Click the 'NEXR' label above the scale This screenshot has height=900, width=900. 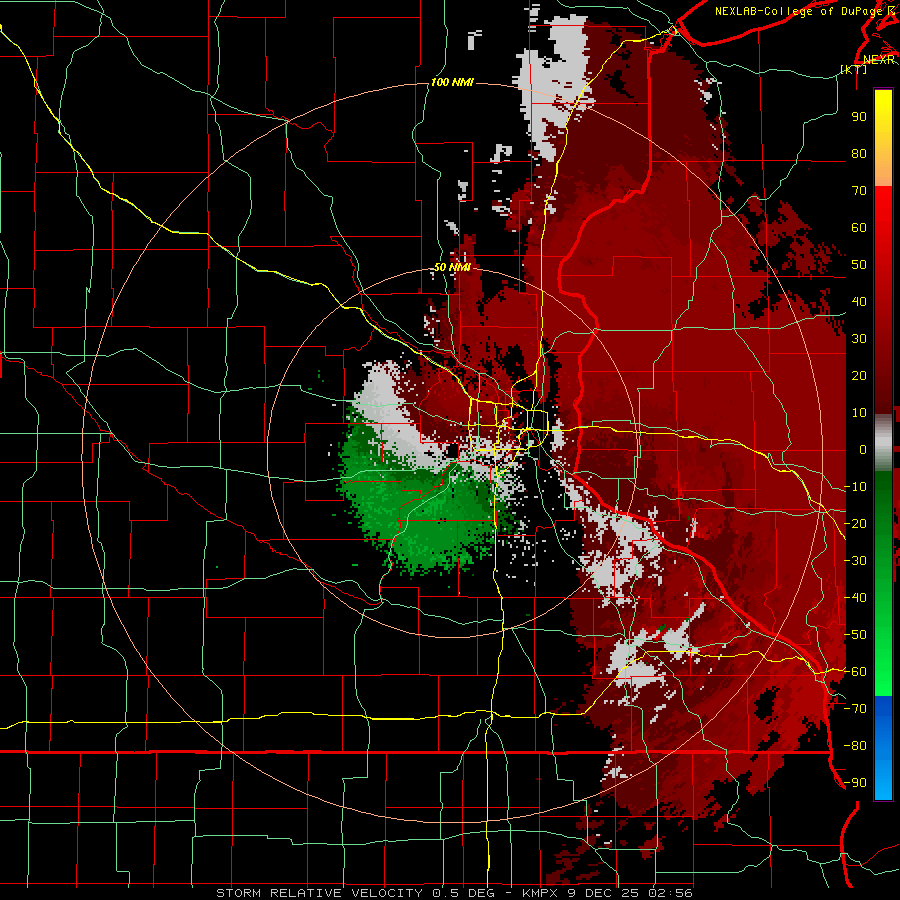(x=879, y=59)
